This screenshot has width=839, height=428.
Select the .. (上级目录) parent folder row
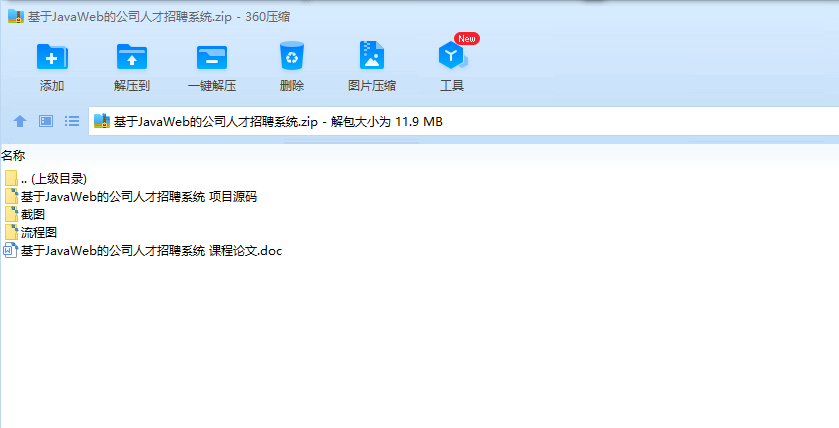click(46, 179)
